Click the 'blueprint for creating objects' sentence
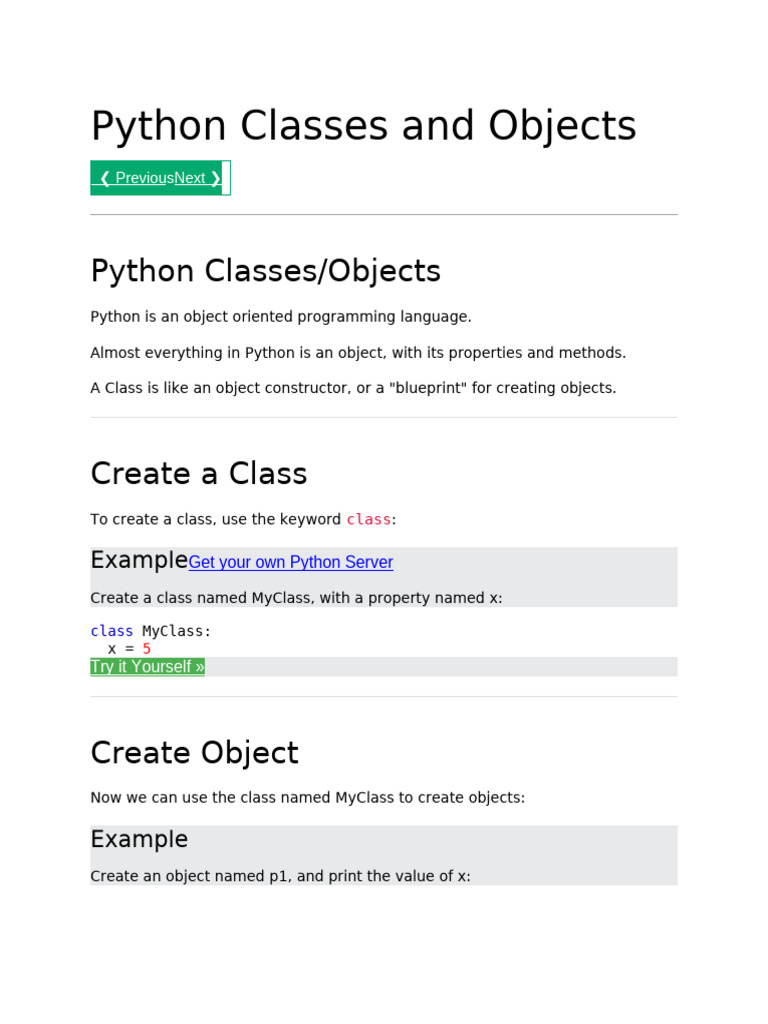 (x=353, y=388)
